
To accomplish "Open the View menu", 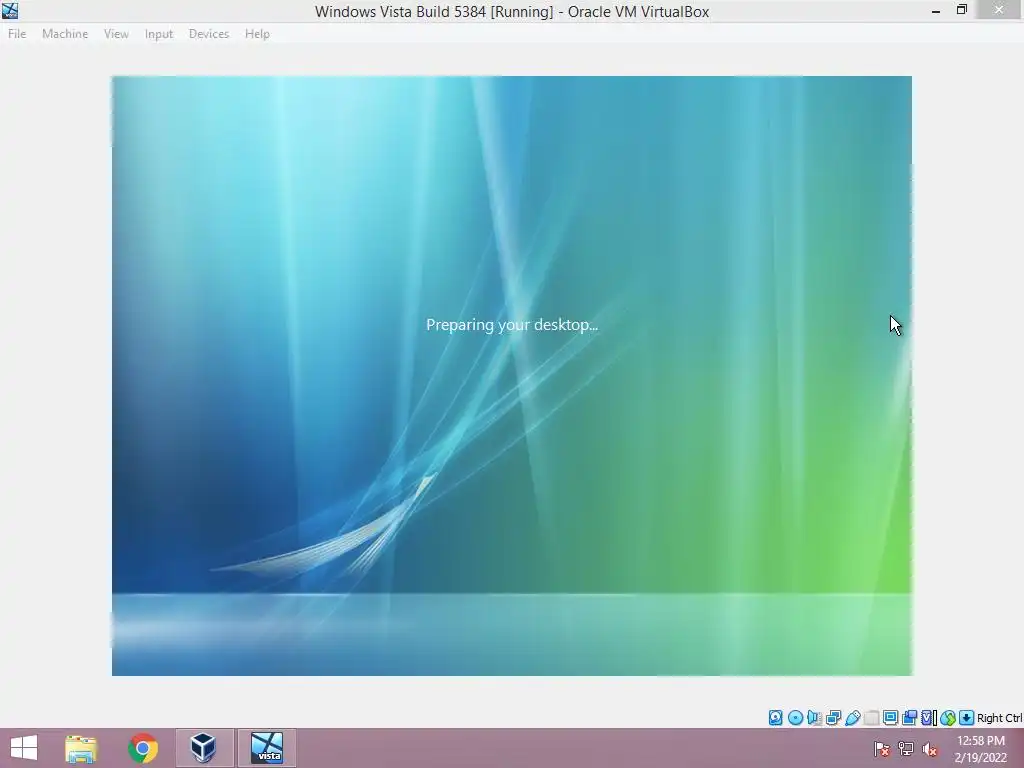I will [x=116, y=34].
